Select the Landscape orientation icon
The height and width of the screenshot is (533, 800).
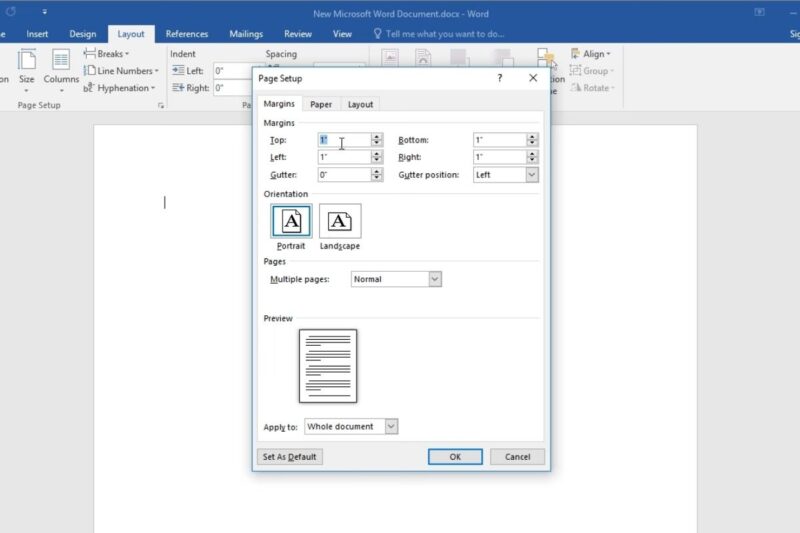340,221
